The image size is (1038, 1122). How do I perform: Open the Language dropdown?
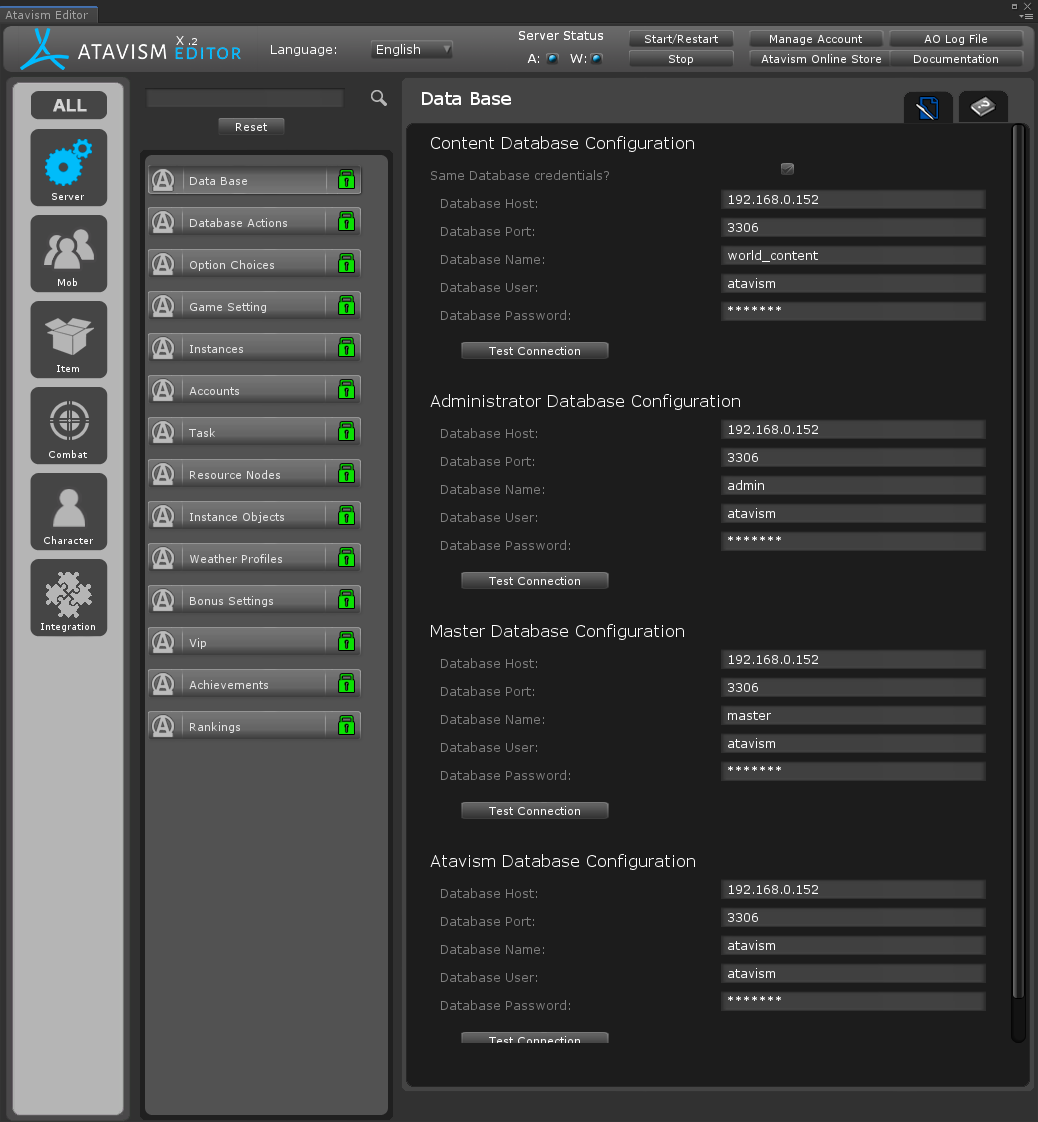[412, 49]
